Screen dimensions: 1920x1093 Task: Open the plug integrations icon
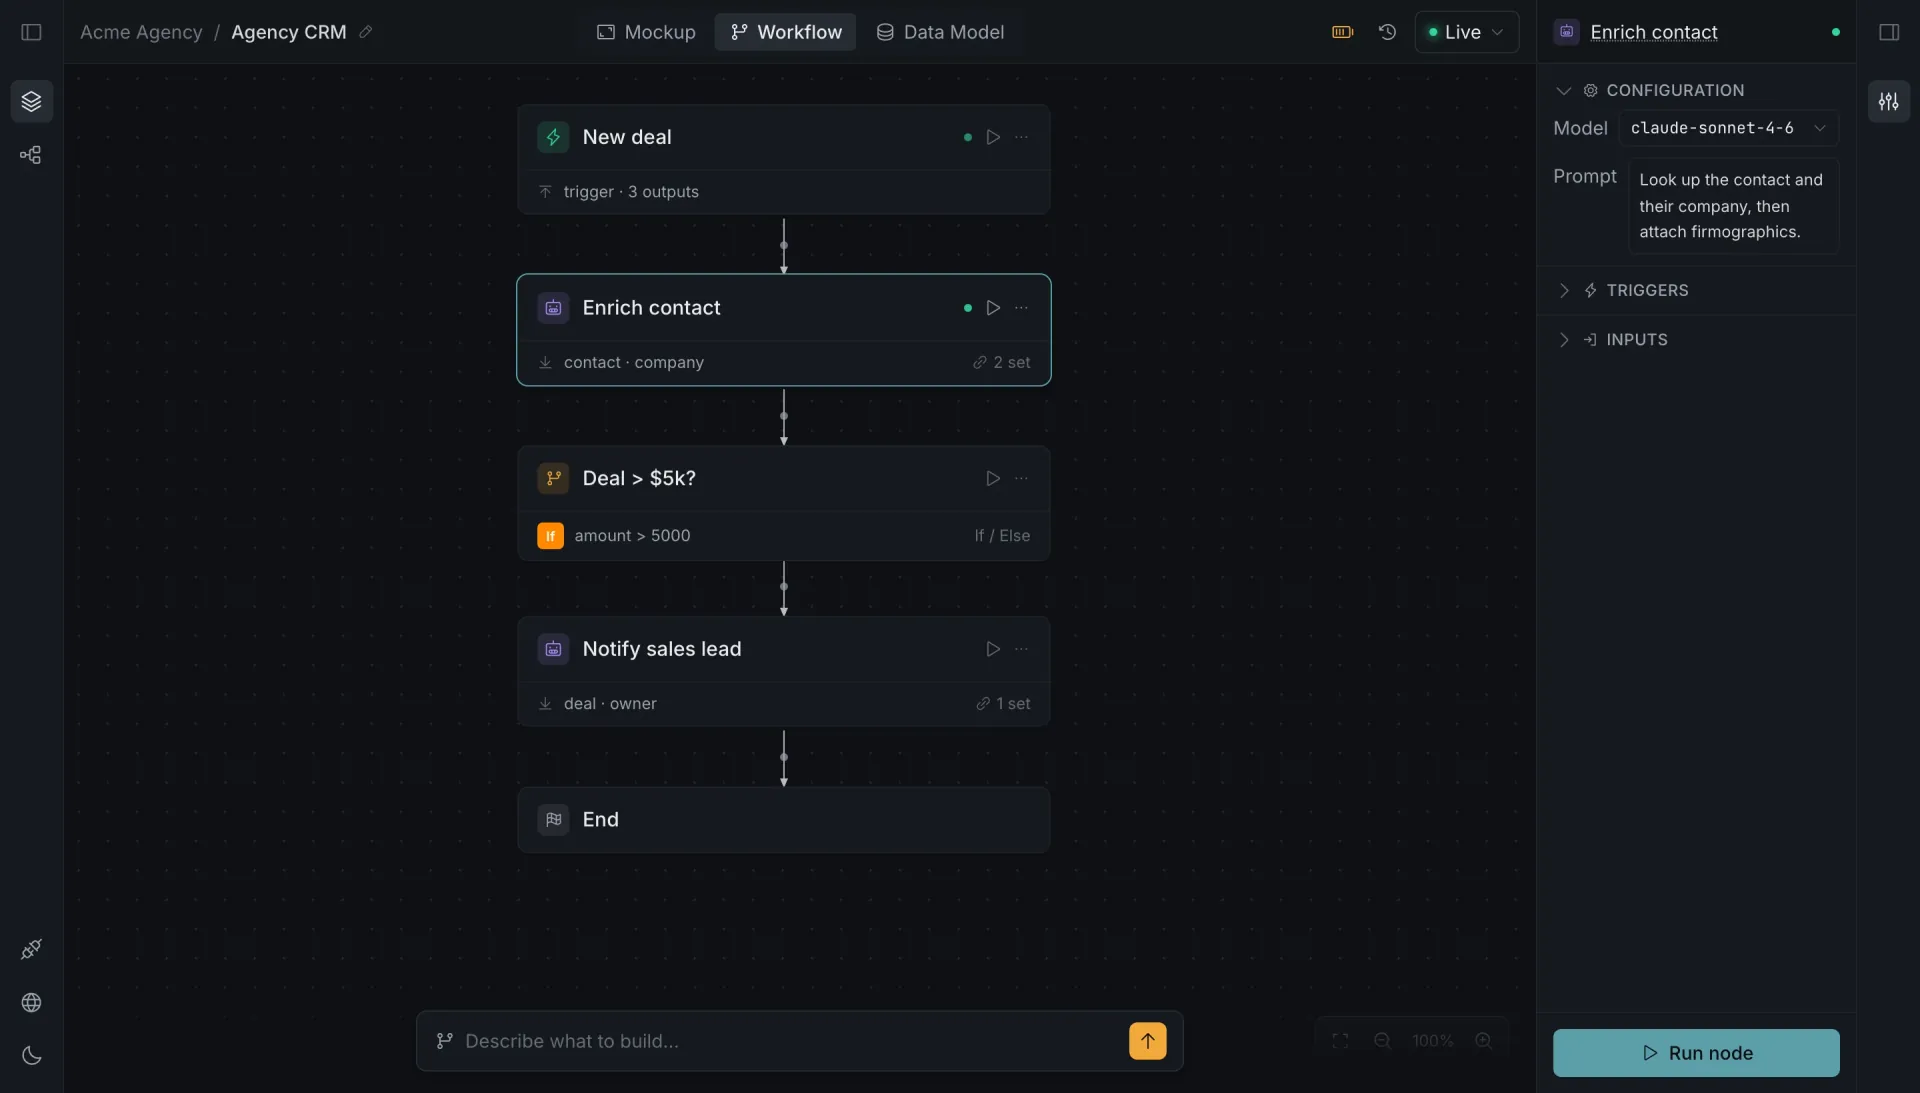tap(31, 949)
